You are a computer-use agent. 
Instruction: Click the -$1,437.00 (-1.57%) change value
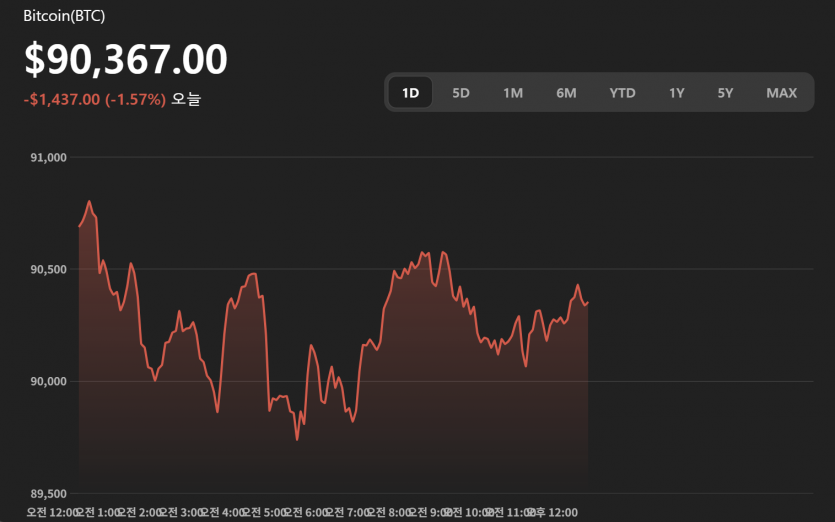[95, 99]
